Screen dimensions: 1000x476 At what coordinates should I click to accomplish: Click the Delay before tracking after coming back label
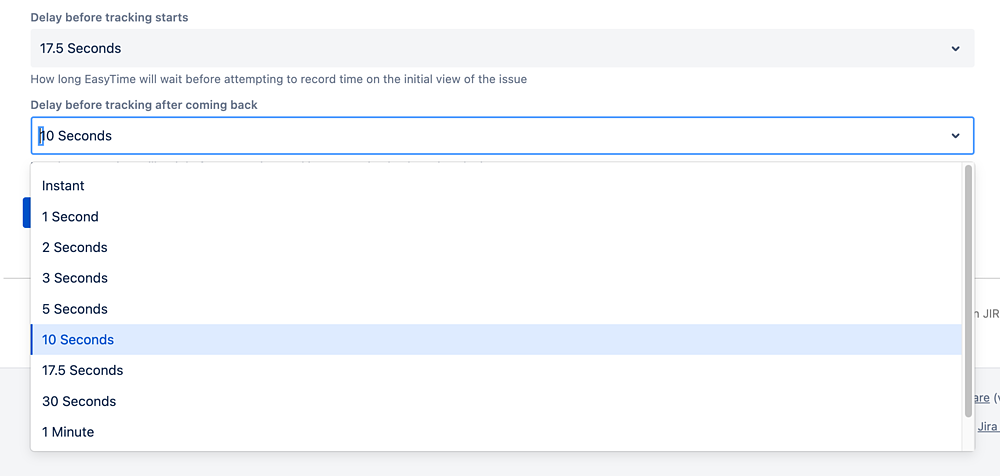point(144,105)
